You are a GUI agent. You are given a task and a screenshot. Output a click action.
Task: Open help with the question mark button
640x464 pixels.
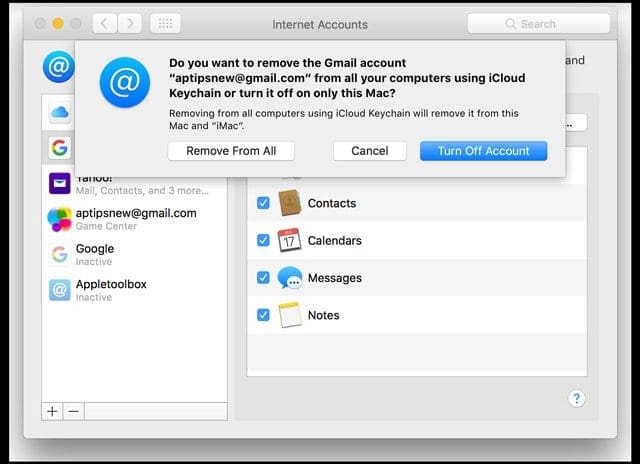click(x=576, y=398)
